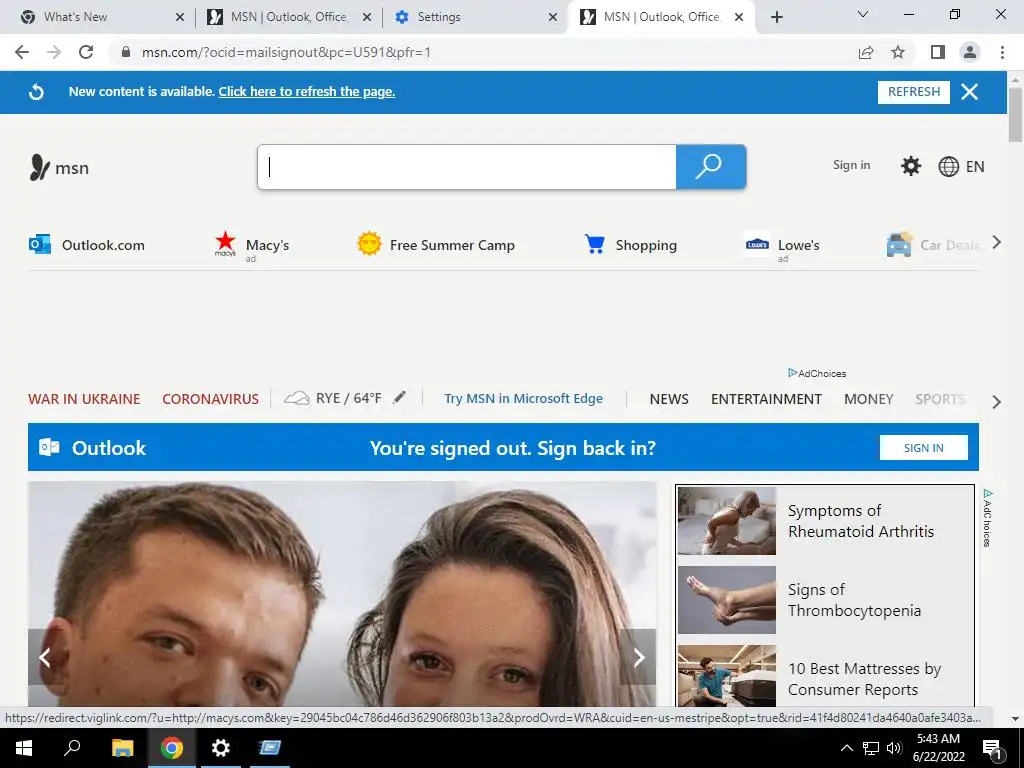The height and width of the screenshot is (768, 1024).
Task: Click the blue search magnifier button
Action: point(711,167)
